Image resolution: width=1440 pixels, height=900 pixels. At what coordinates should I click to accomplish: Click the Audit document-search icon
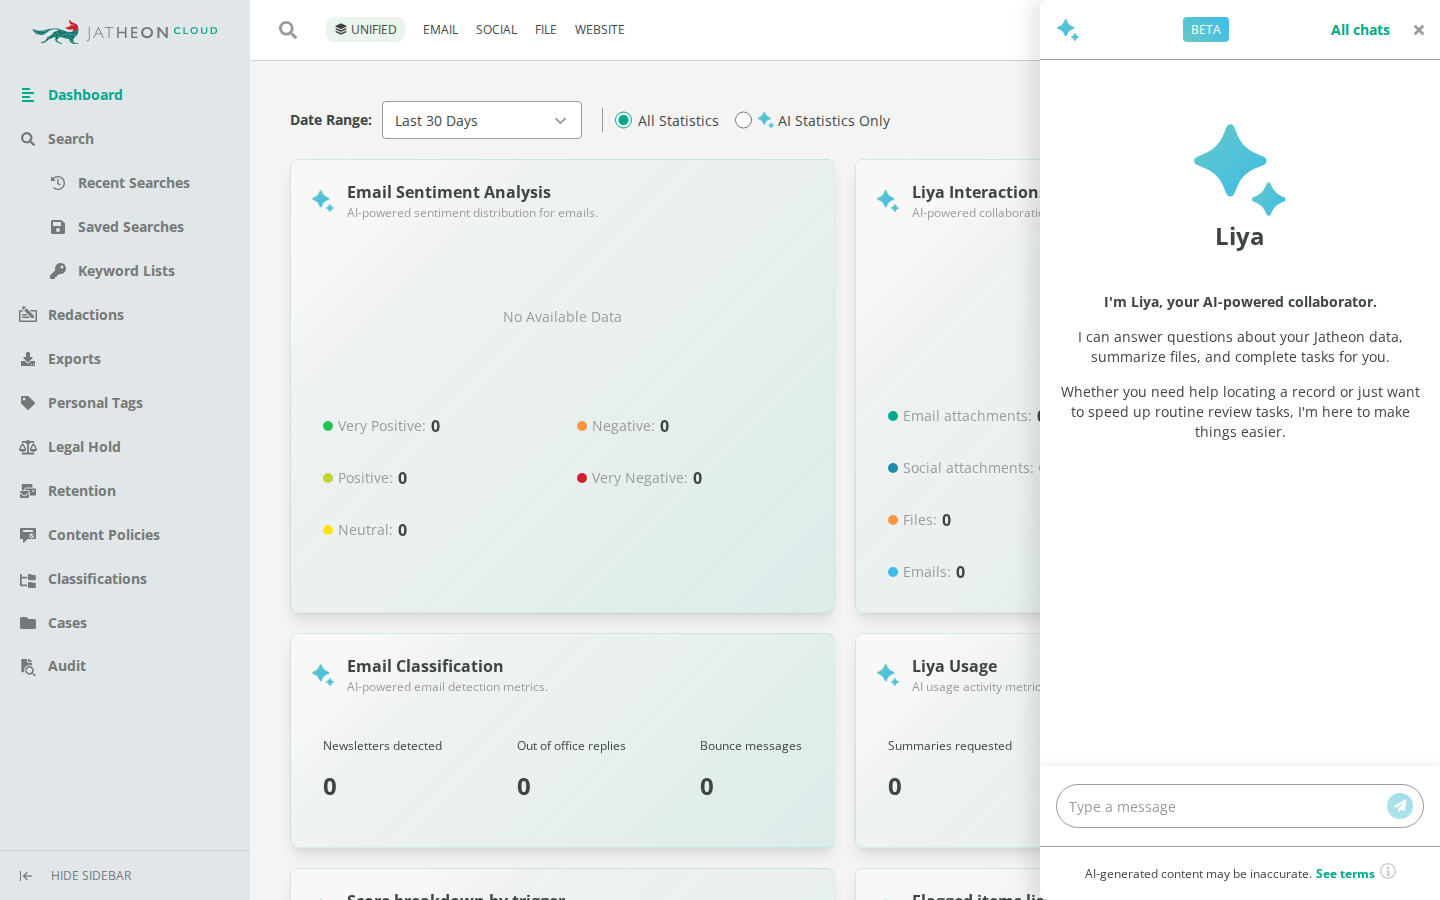pos(28,666)
